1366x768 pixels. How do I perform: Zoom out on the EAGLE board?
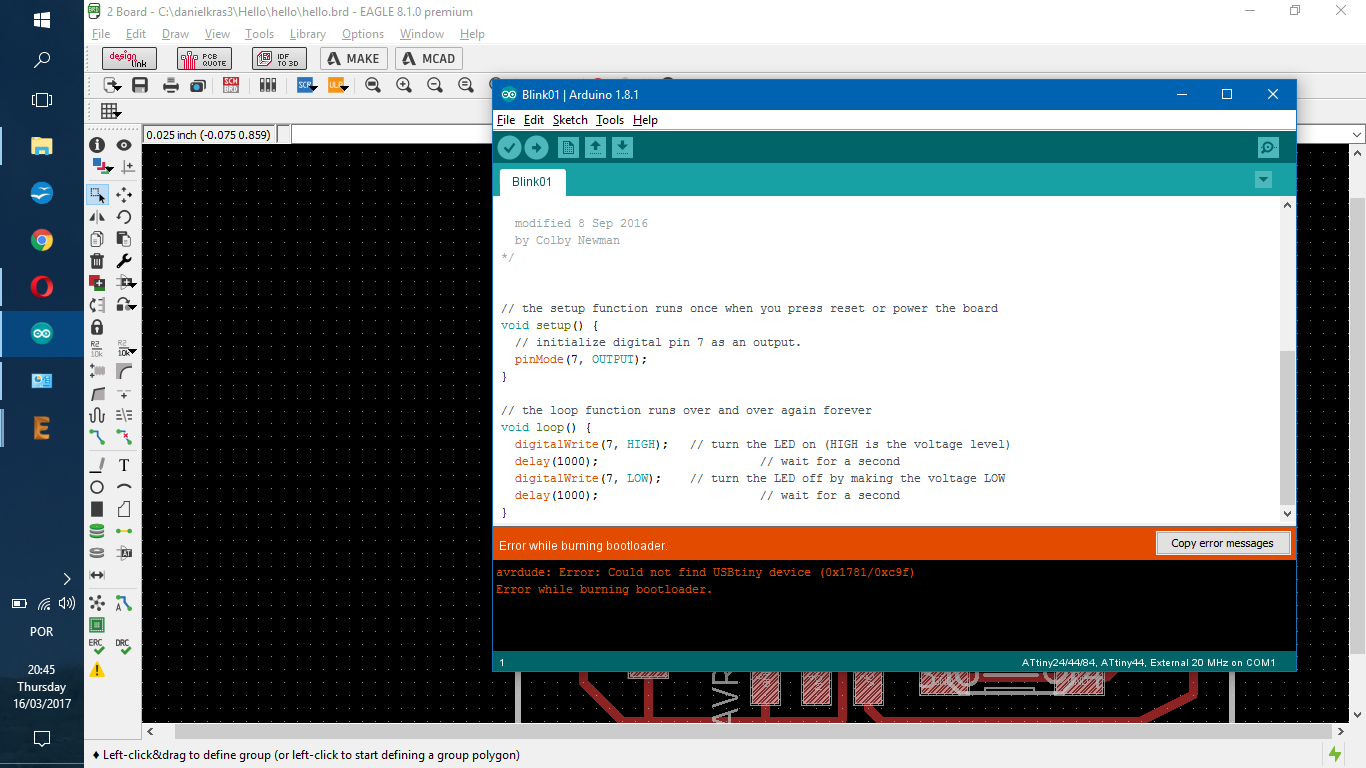435,86
